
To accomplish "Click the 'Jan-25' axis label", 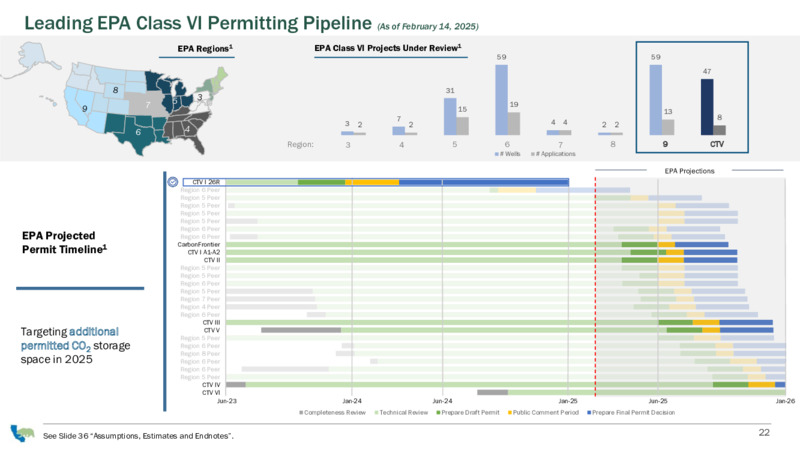I will [568, 401].
